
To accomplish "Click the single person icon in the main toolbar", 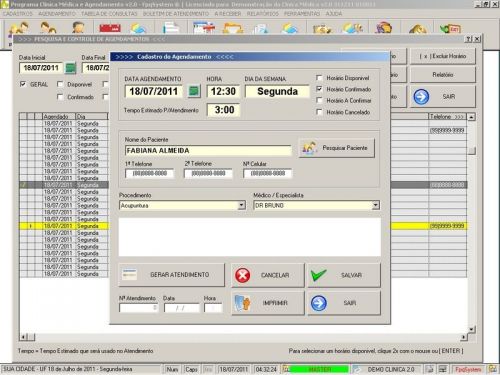I will 78,28.
